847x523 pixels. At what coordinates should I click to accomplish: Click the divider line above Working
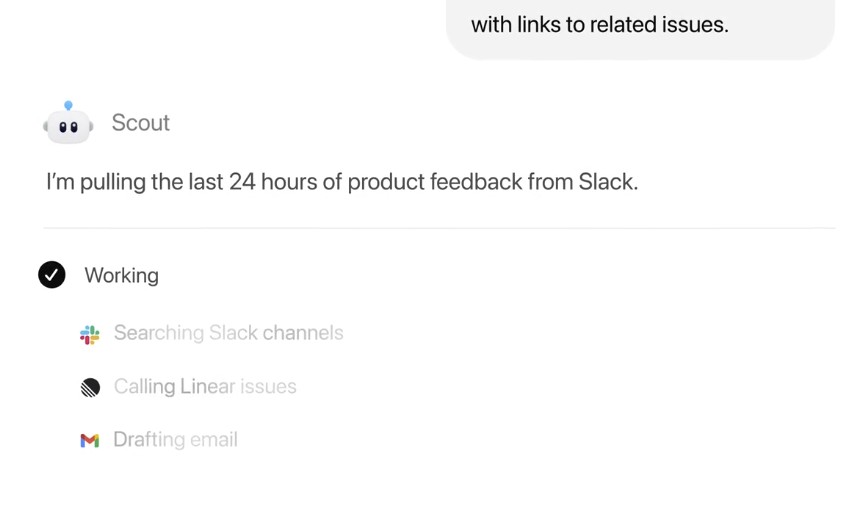439,228
